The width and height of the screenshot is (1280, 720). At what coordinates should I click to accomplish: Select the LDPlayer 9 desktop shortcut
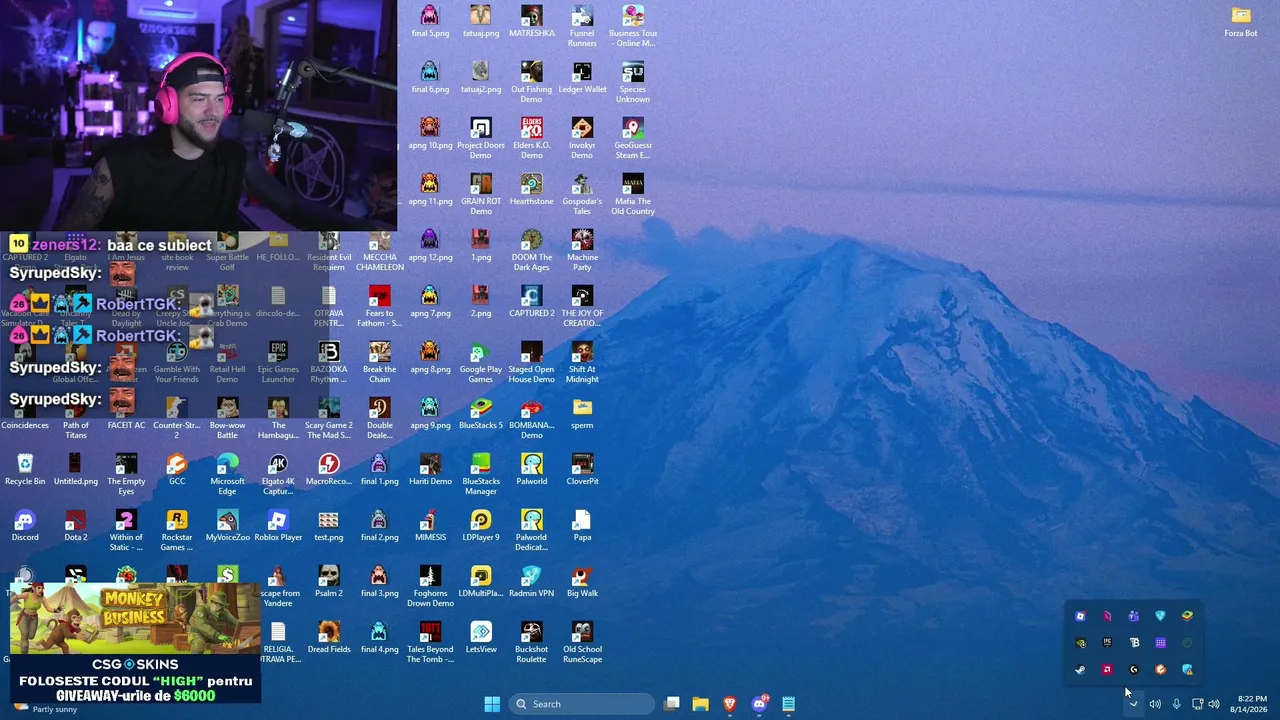tap(481, 526)
